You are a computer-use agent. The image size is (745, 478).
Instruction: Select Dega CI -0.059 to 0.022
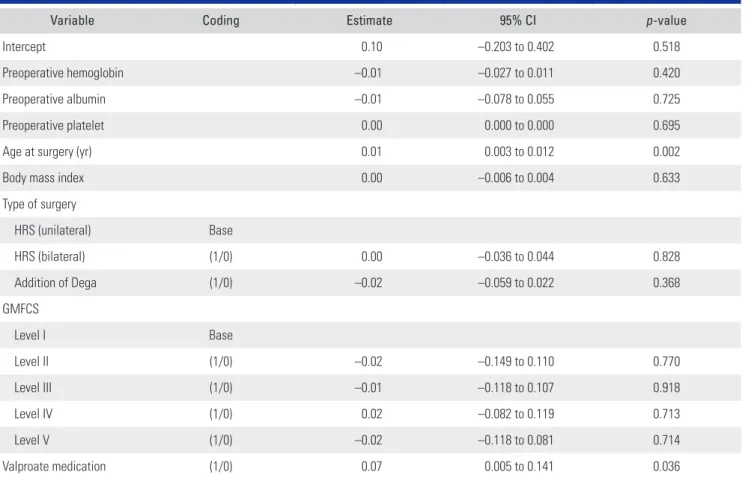(x=516, y=283)
